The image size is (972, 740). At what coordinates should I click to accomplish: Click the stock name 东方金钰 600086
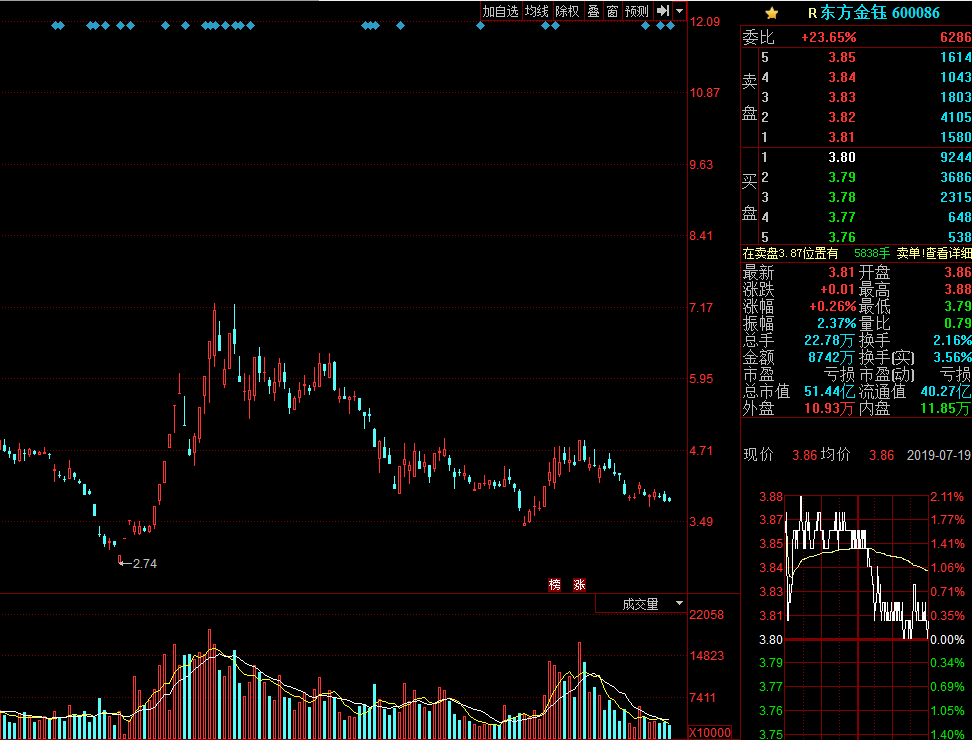click(880, 12)
